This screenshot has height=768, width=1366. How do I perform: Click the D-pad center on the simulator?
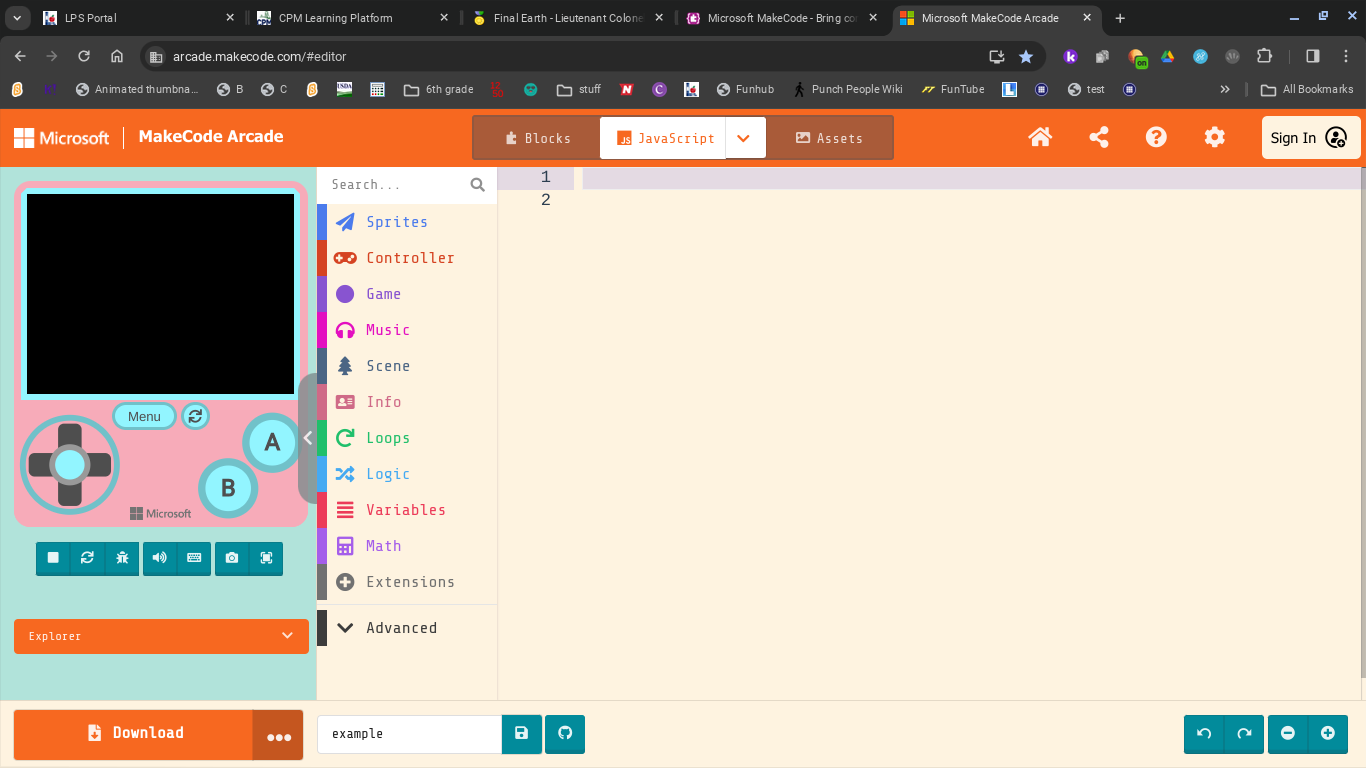point(70,465)
